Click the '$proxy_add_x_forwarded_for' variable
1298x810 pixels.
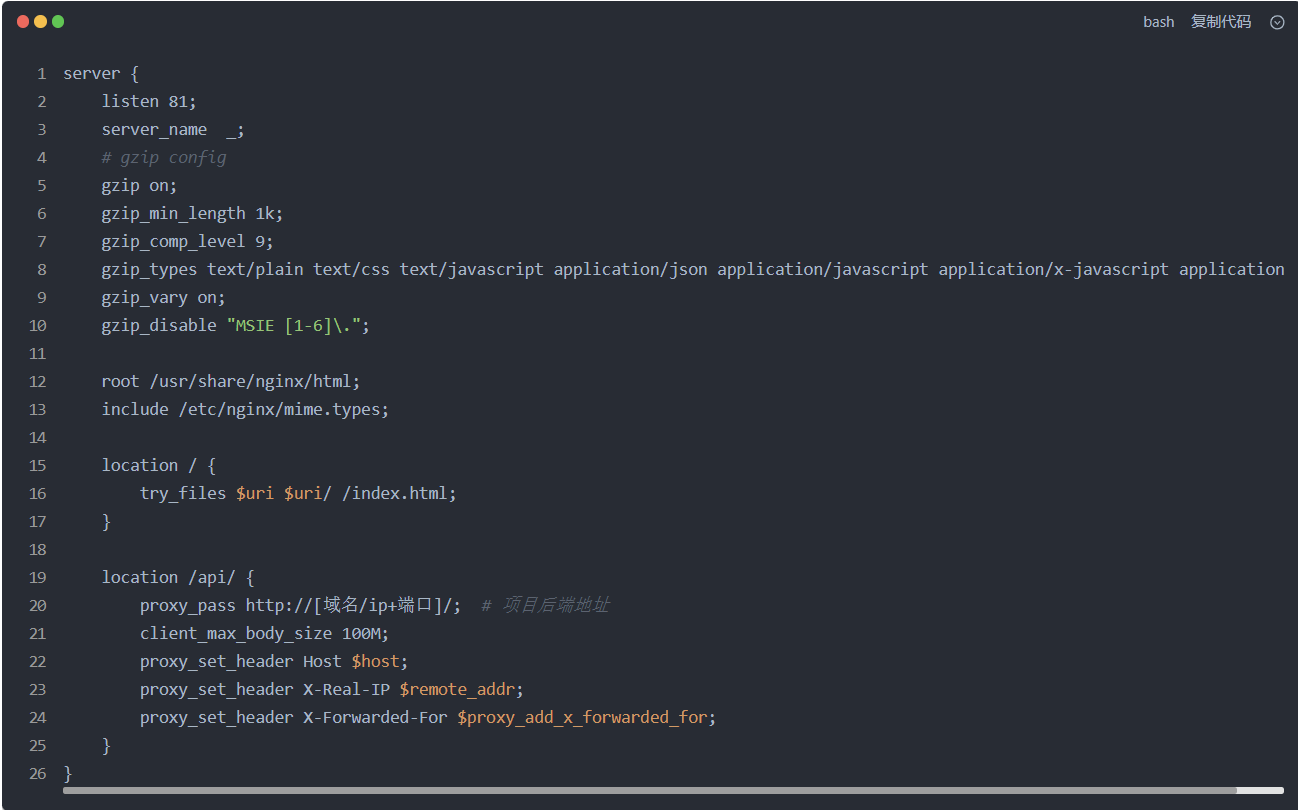tap(582, 717)
